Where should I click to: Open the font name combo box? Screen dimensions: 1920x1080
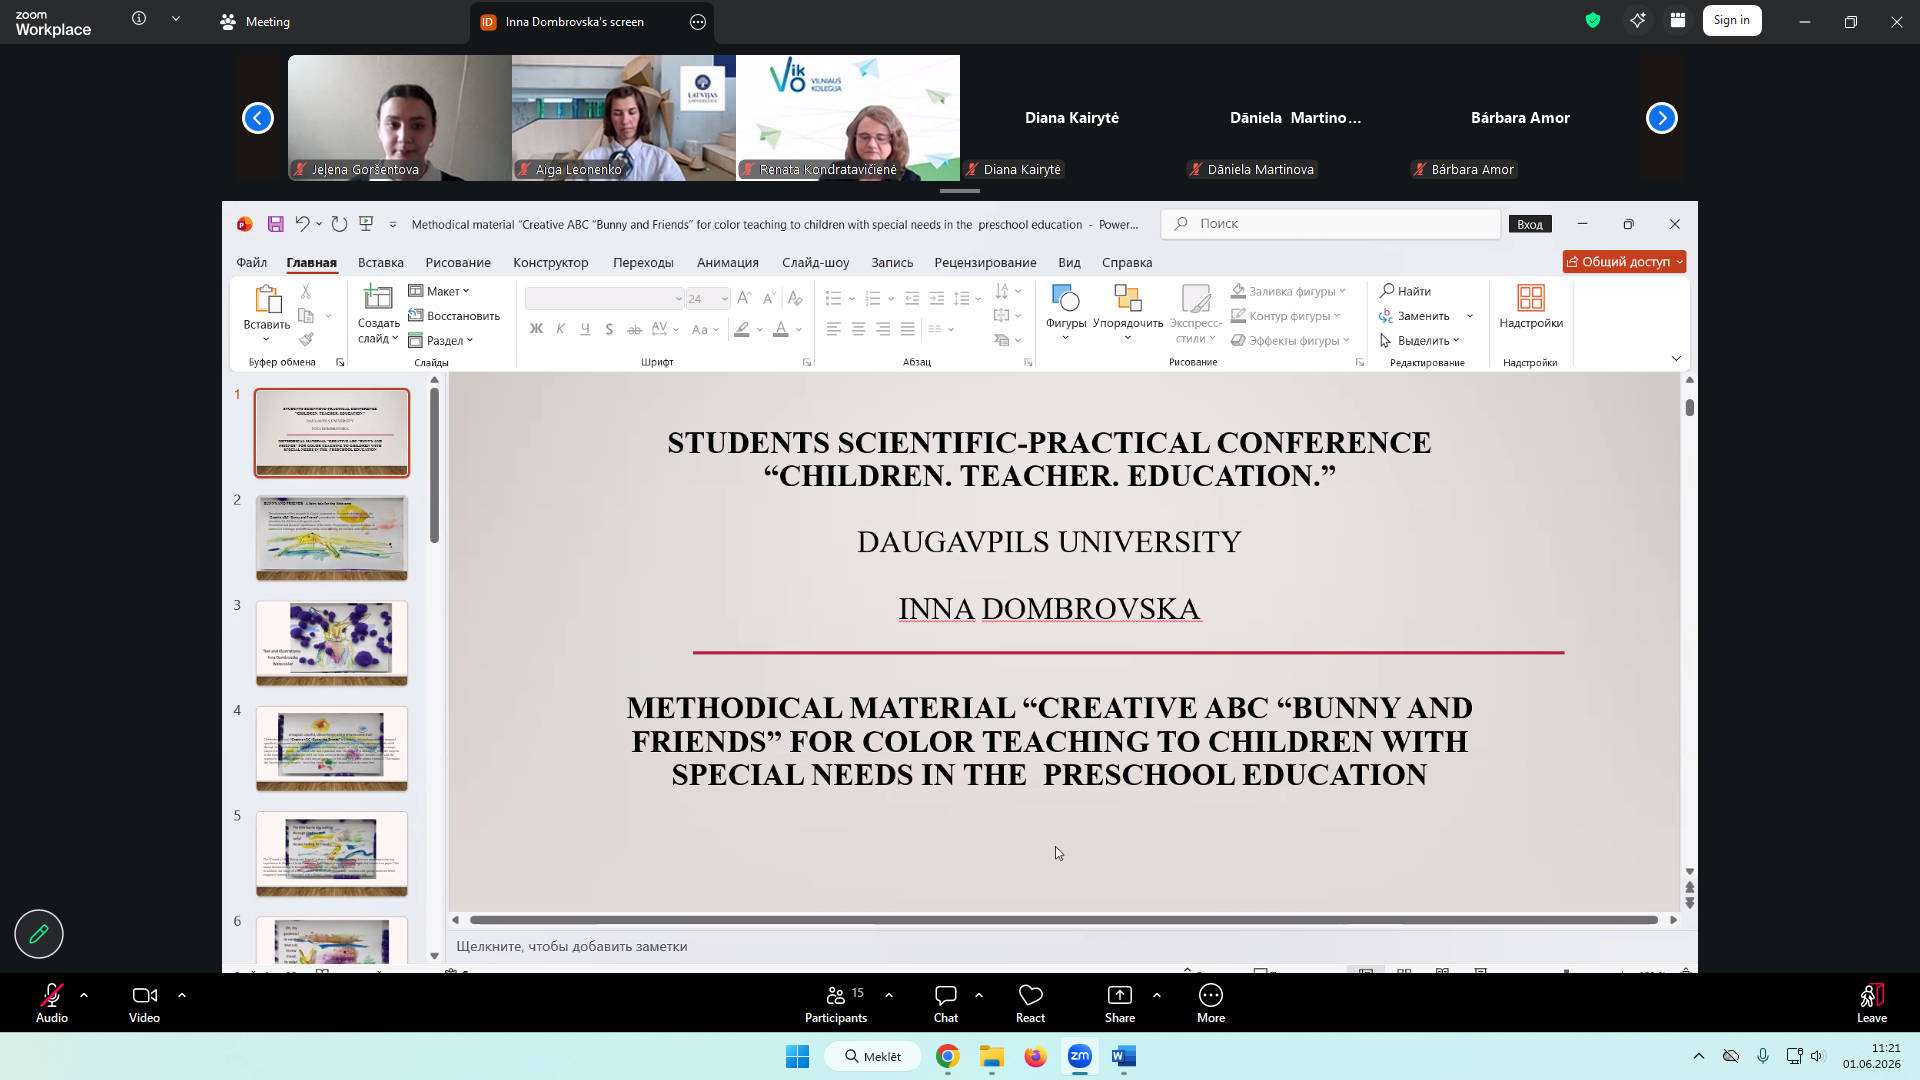tap(604, 298)
